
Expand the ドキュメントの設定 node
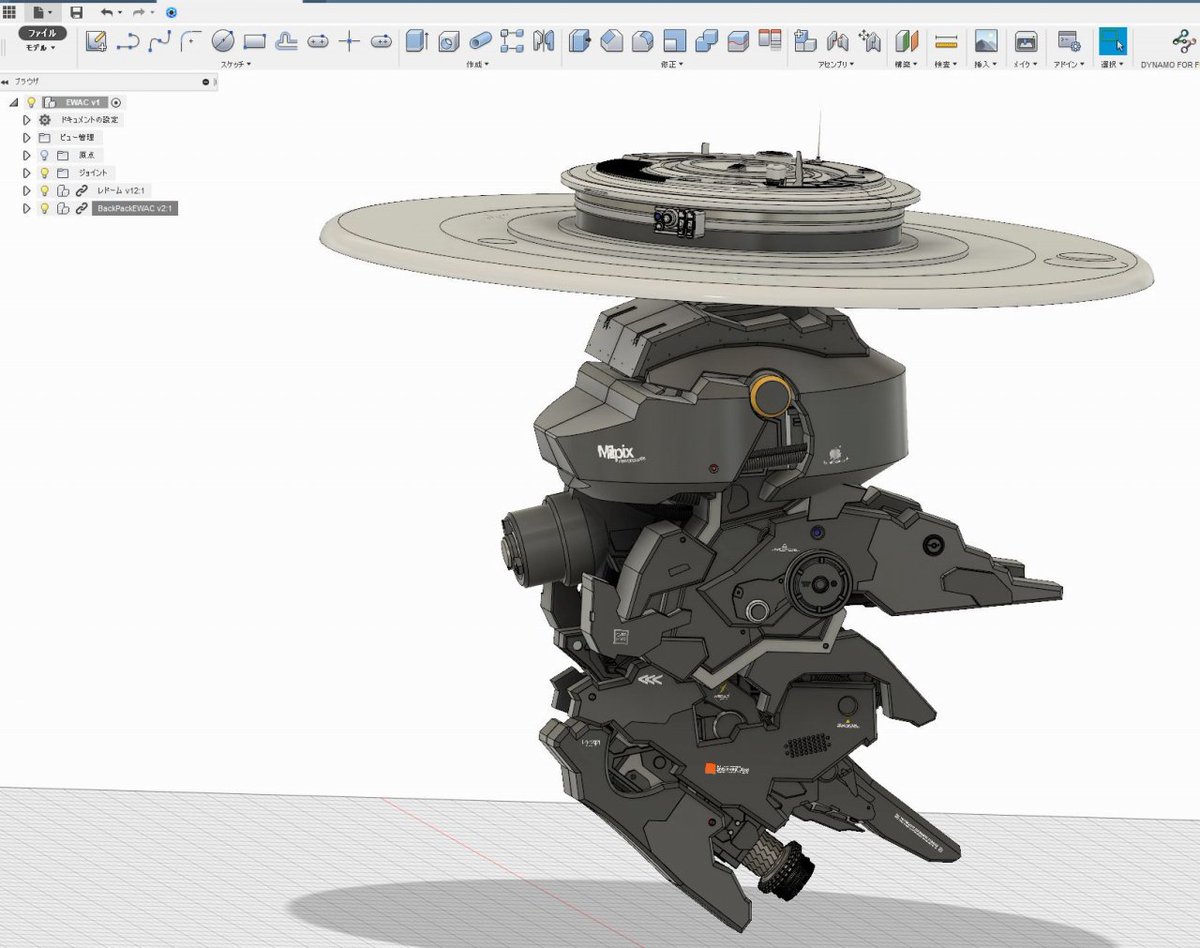(27, 120)
